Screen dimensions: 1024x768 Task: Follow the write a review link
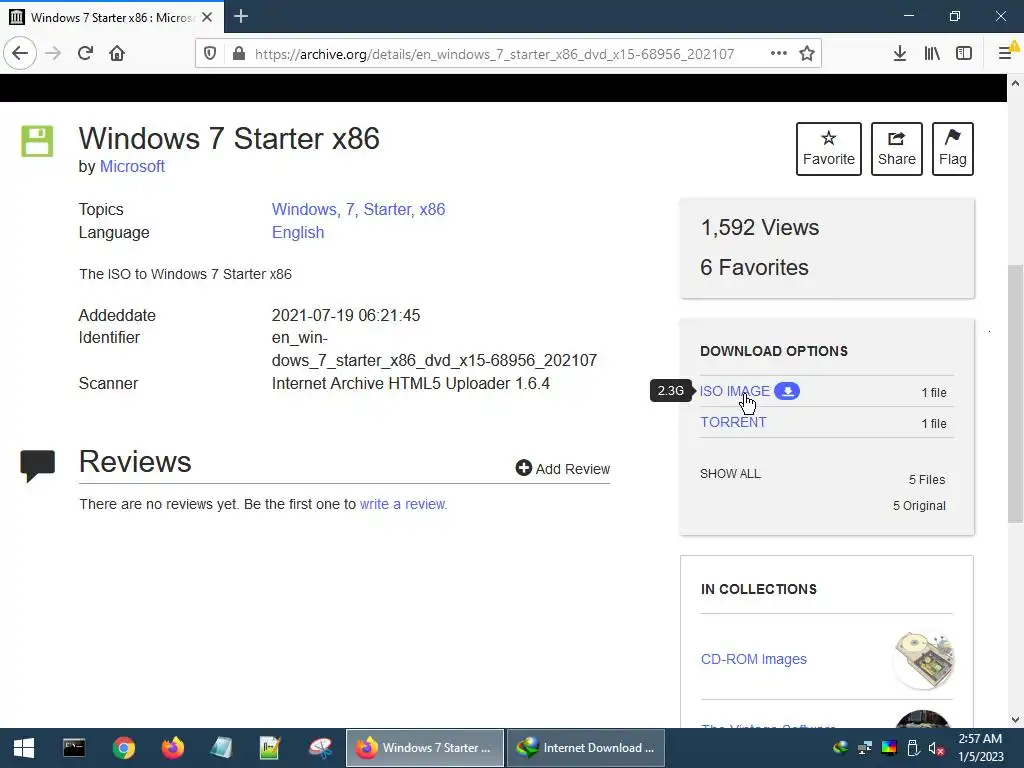point(402,504)
